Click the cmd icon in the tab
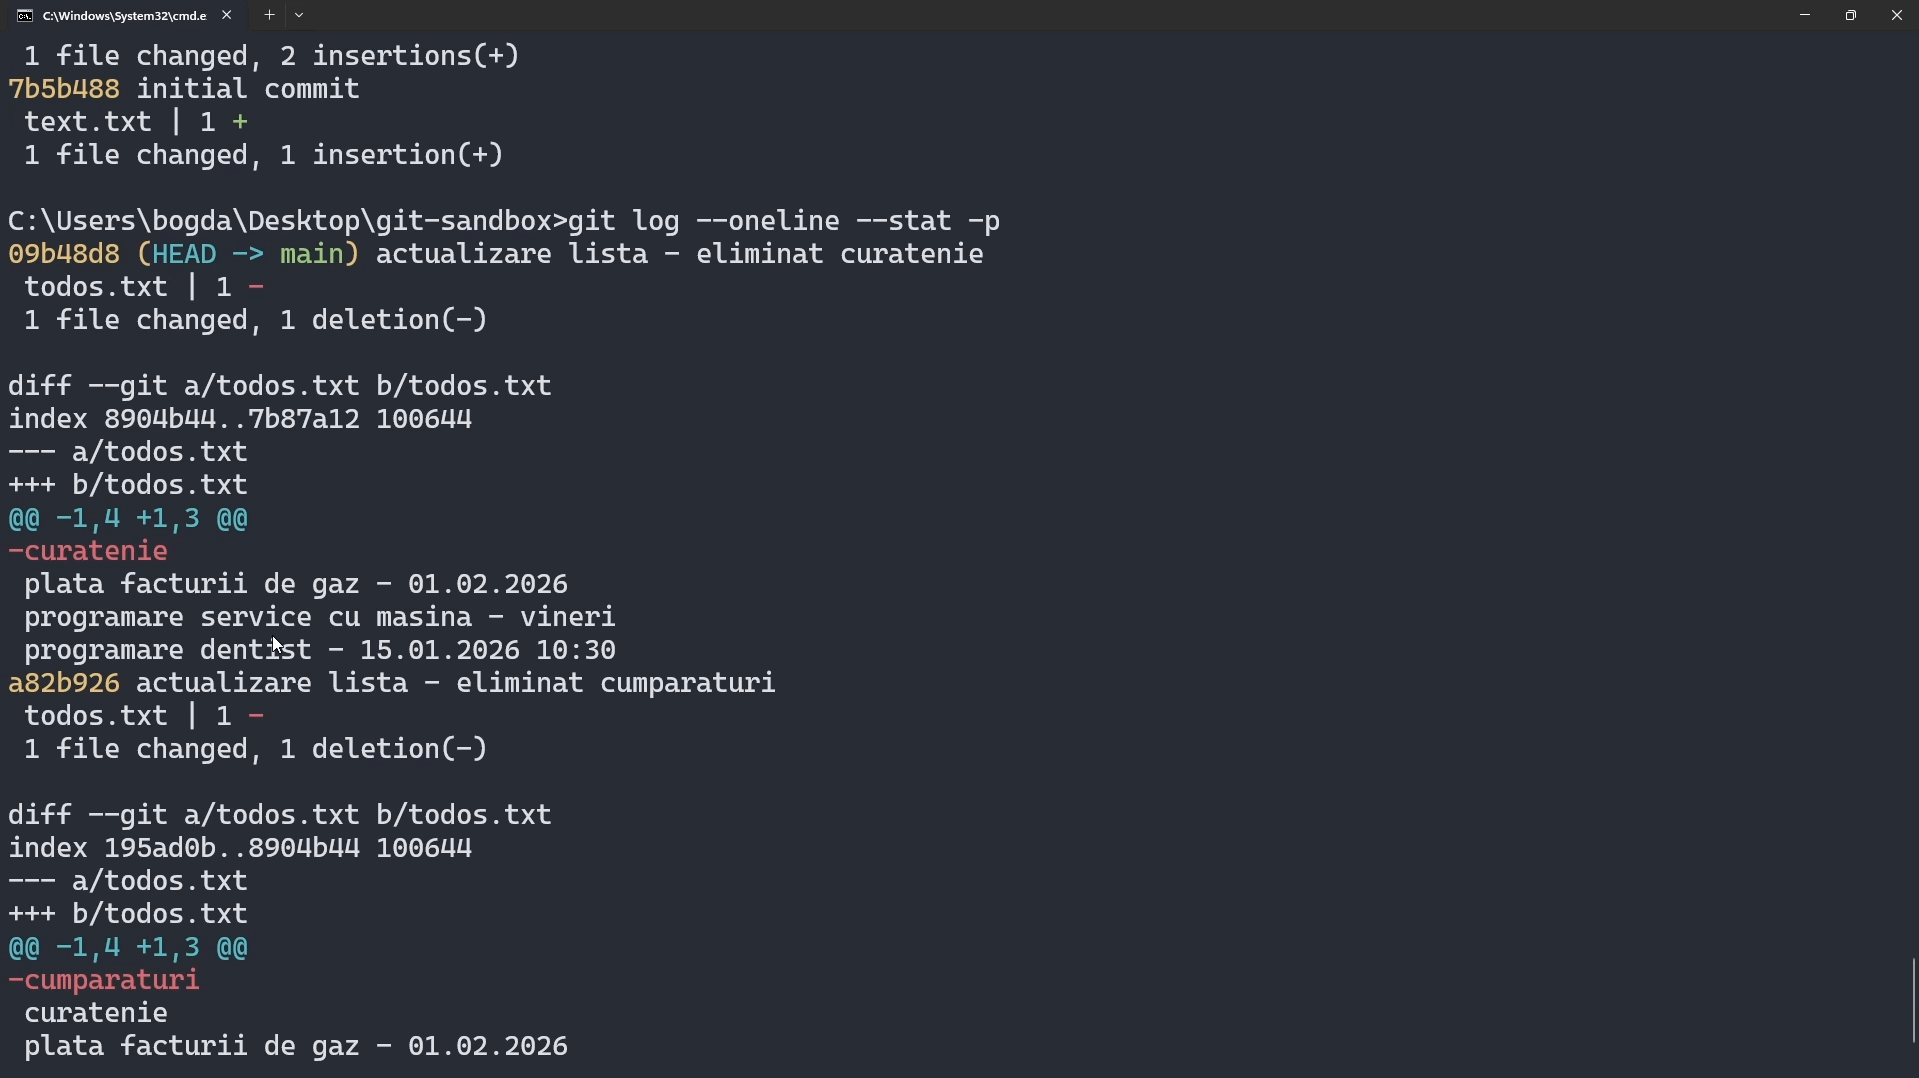 tap(25, 16)
